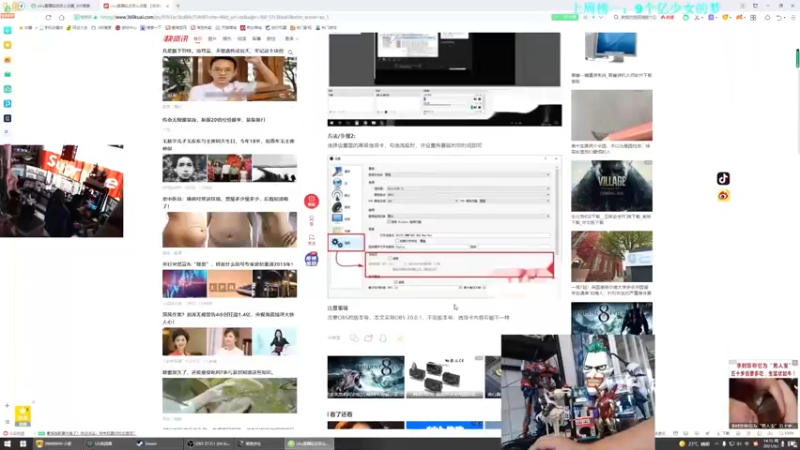
Task: Open the Village game sidebar thumbnail
Action: pyautogui.click(x=612, y=186)
